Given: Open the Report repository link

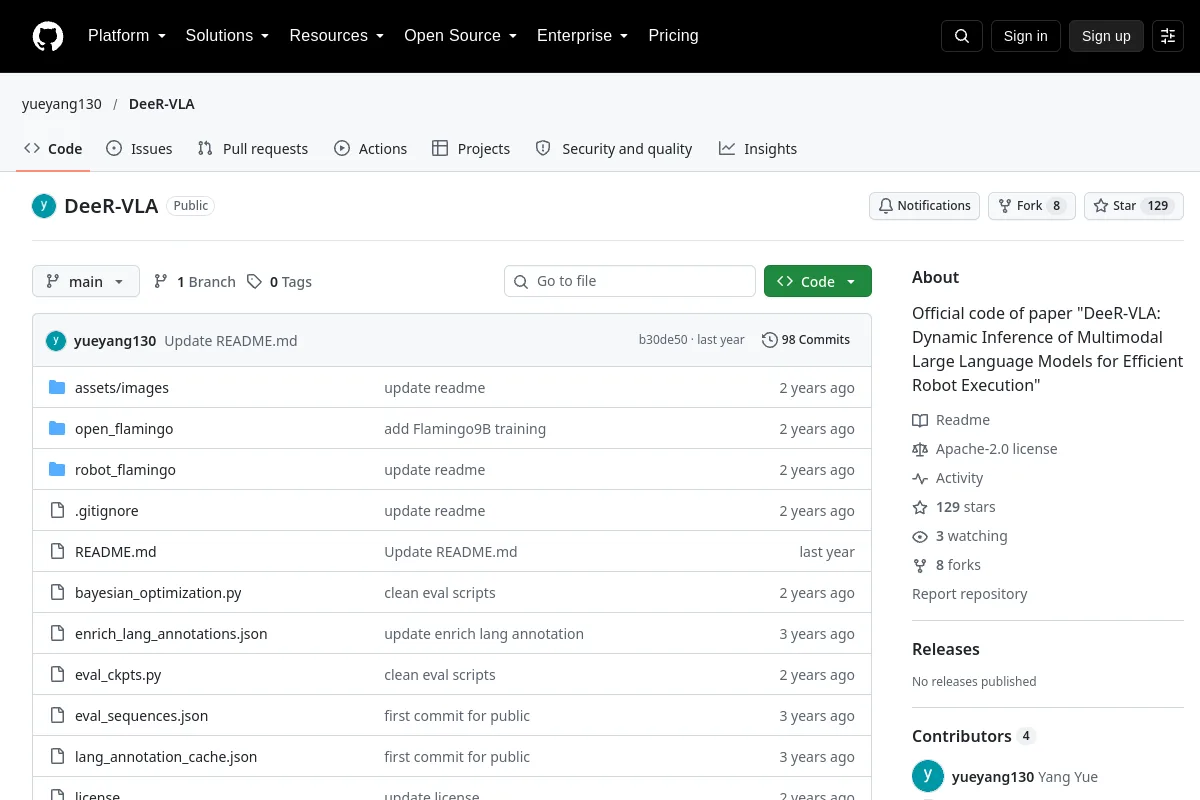Looking at the screenshot, I should (x=970, y=594).
